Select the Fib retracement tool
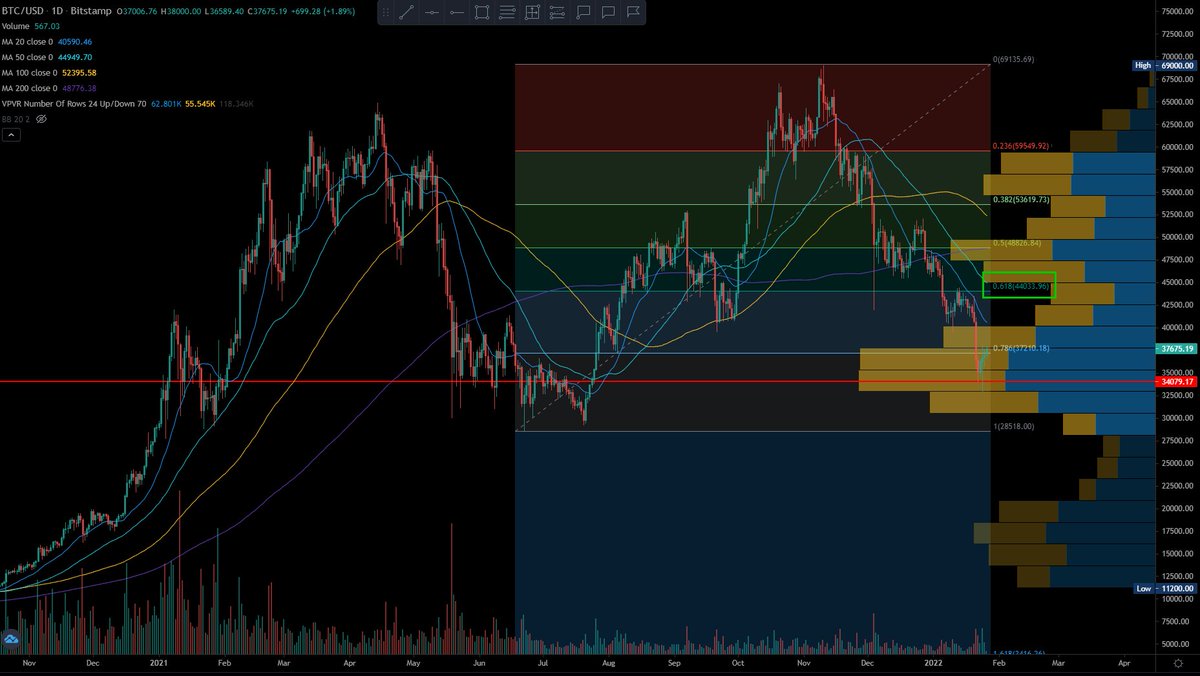 point(507,13)
